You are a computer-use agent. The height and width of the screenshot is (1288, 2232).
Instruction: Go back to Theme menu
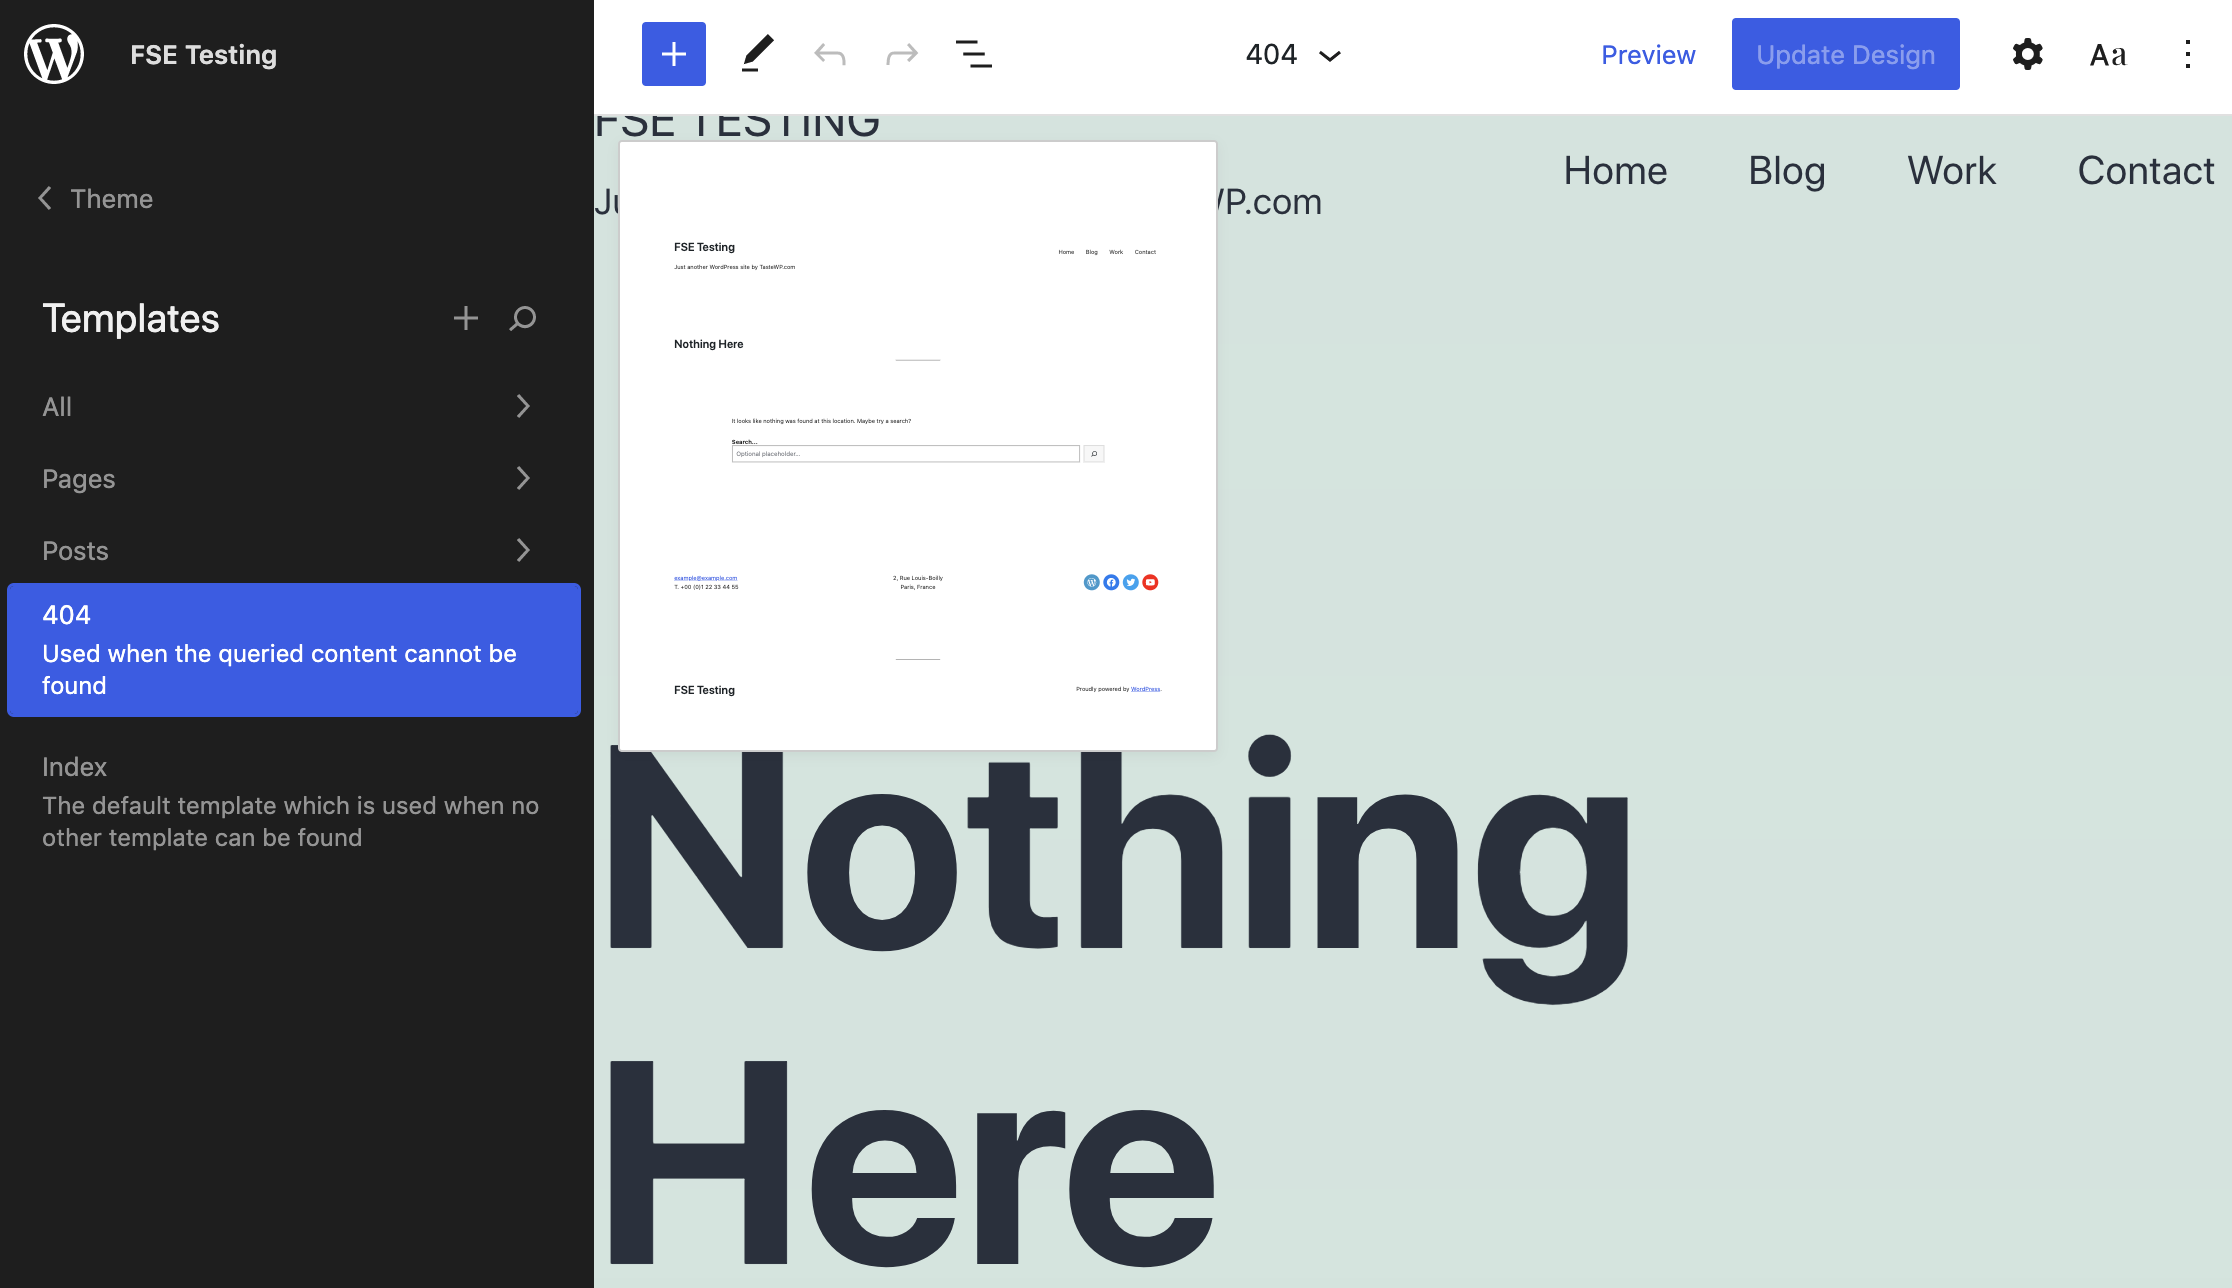pos(96,198)
